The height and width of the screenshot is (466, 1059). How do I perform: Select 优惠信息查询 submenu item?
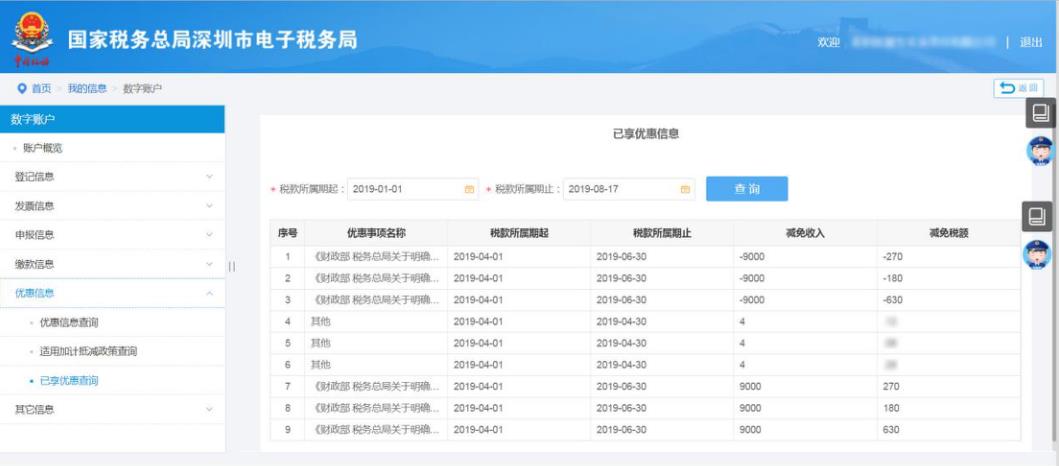click(x=69, y=322)
